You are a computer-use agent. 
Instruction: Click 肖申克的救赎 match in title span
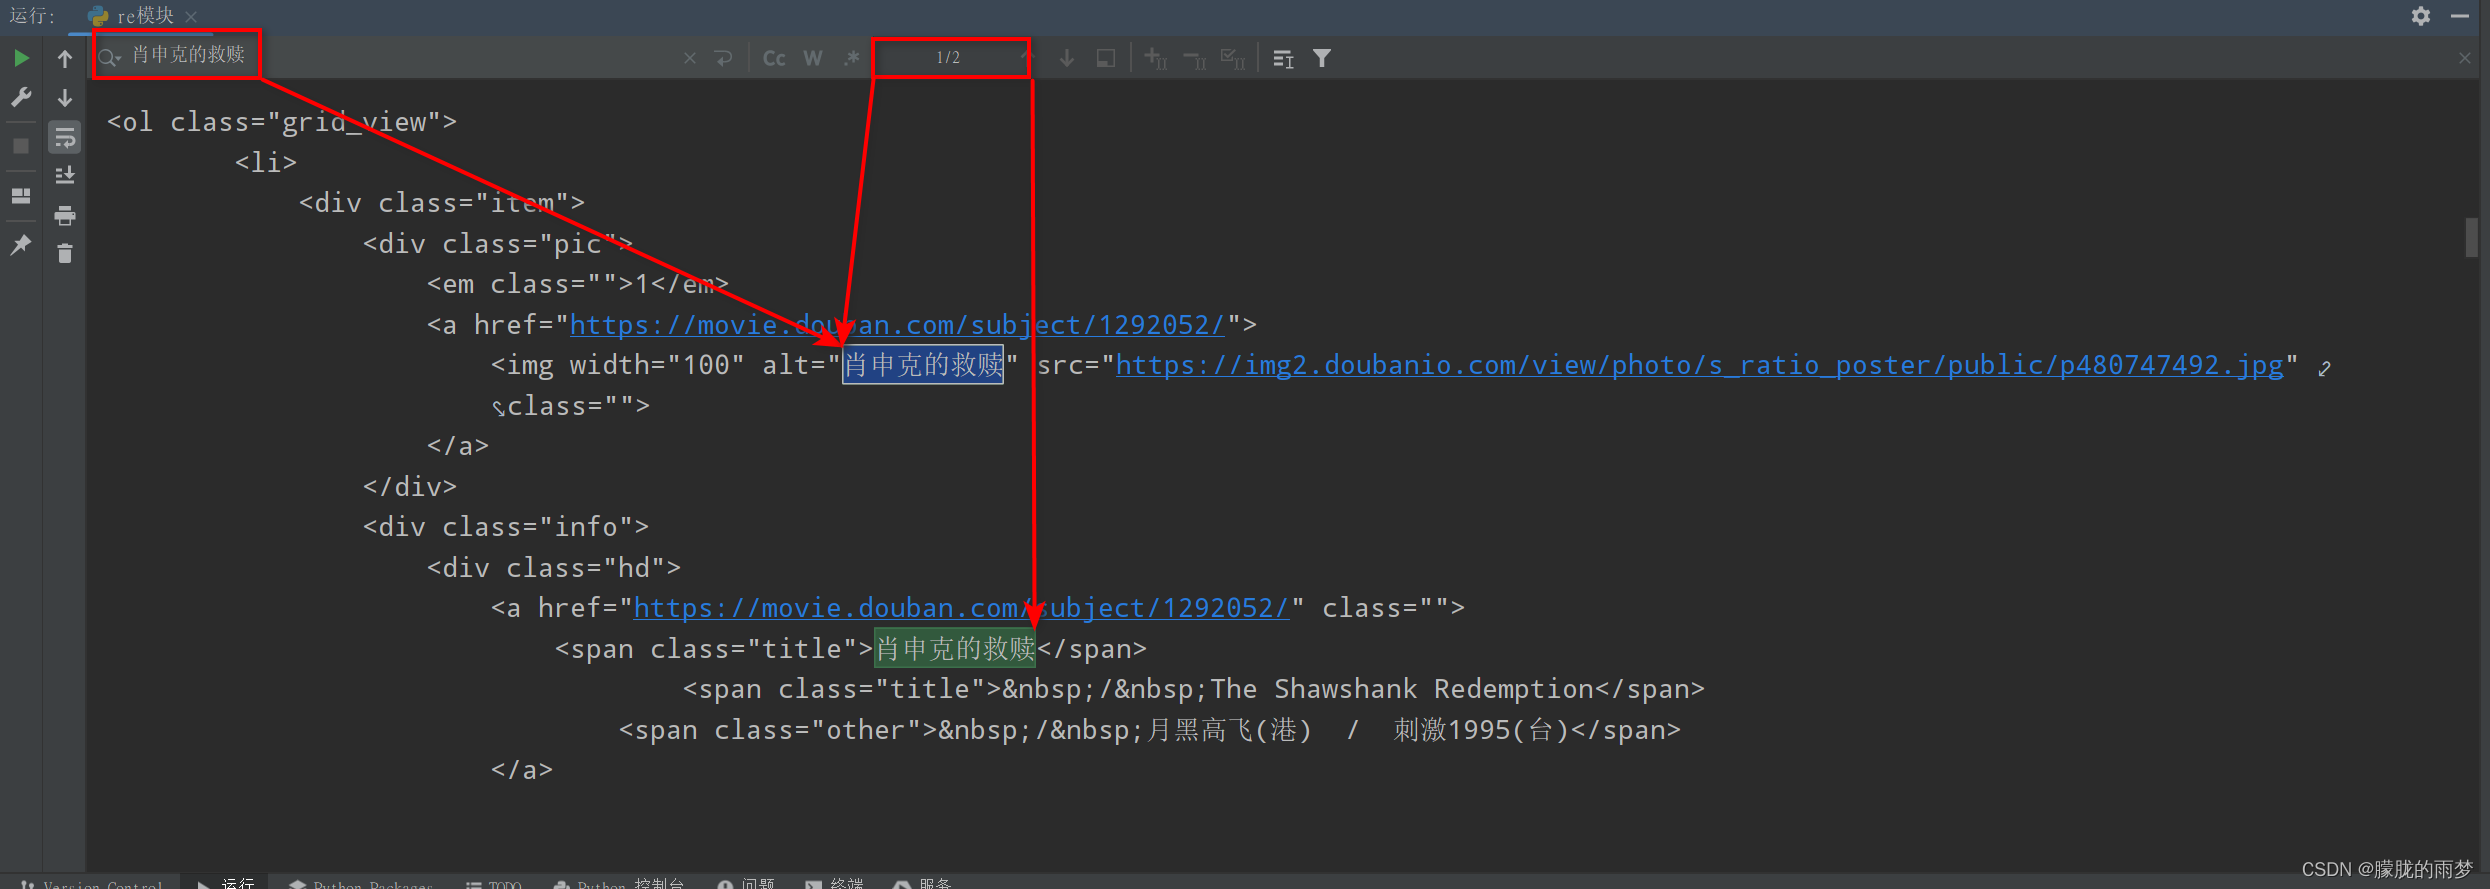click(955, 649)
